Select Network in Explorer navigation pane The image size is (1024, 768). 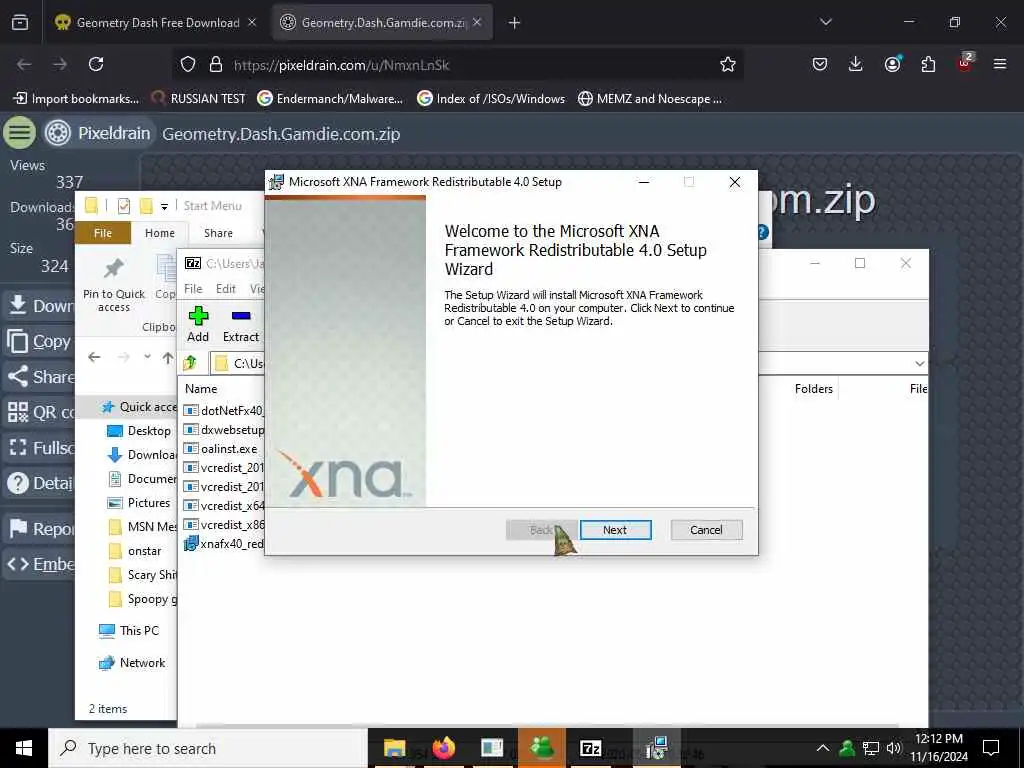[x=132, y=663]
